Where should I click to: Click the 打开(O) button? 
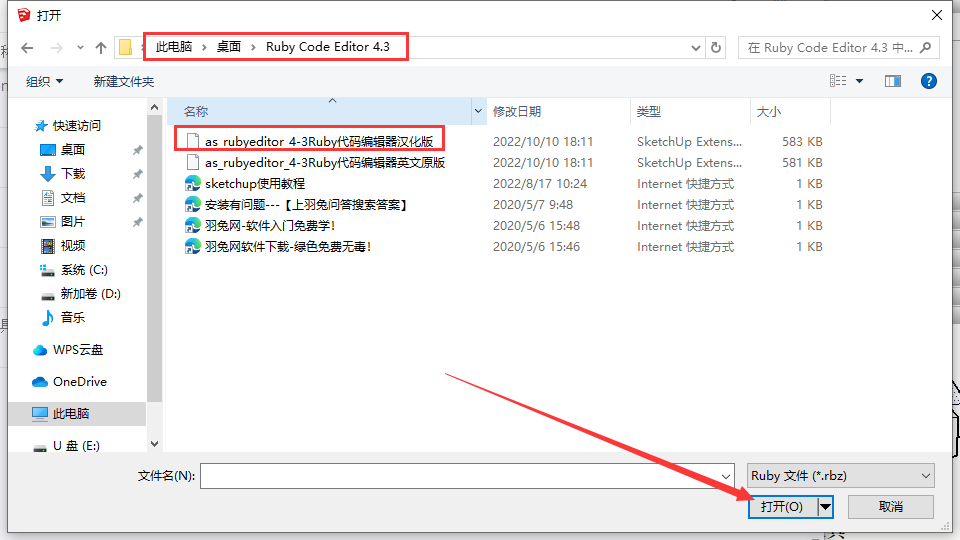coord(782,506)
